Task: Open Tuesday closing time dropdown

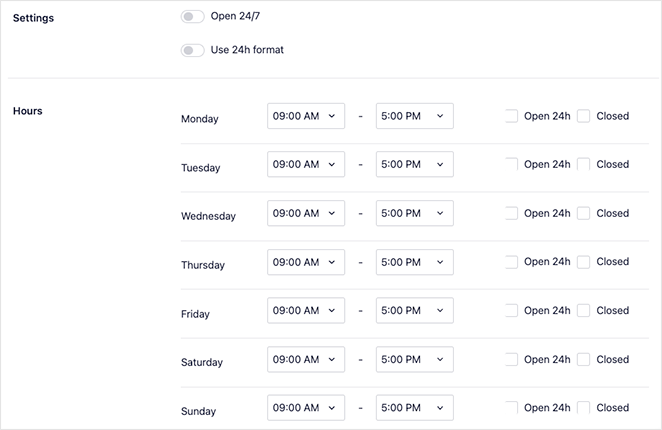Action: pos(415,164)
